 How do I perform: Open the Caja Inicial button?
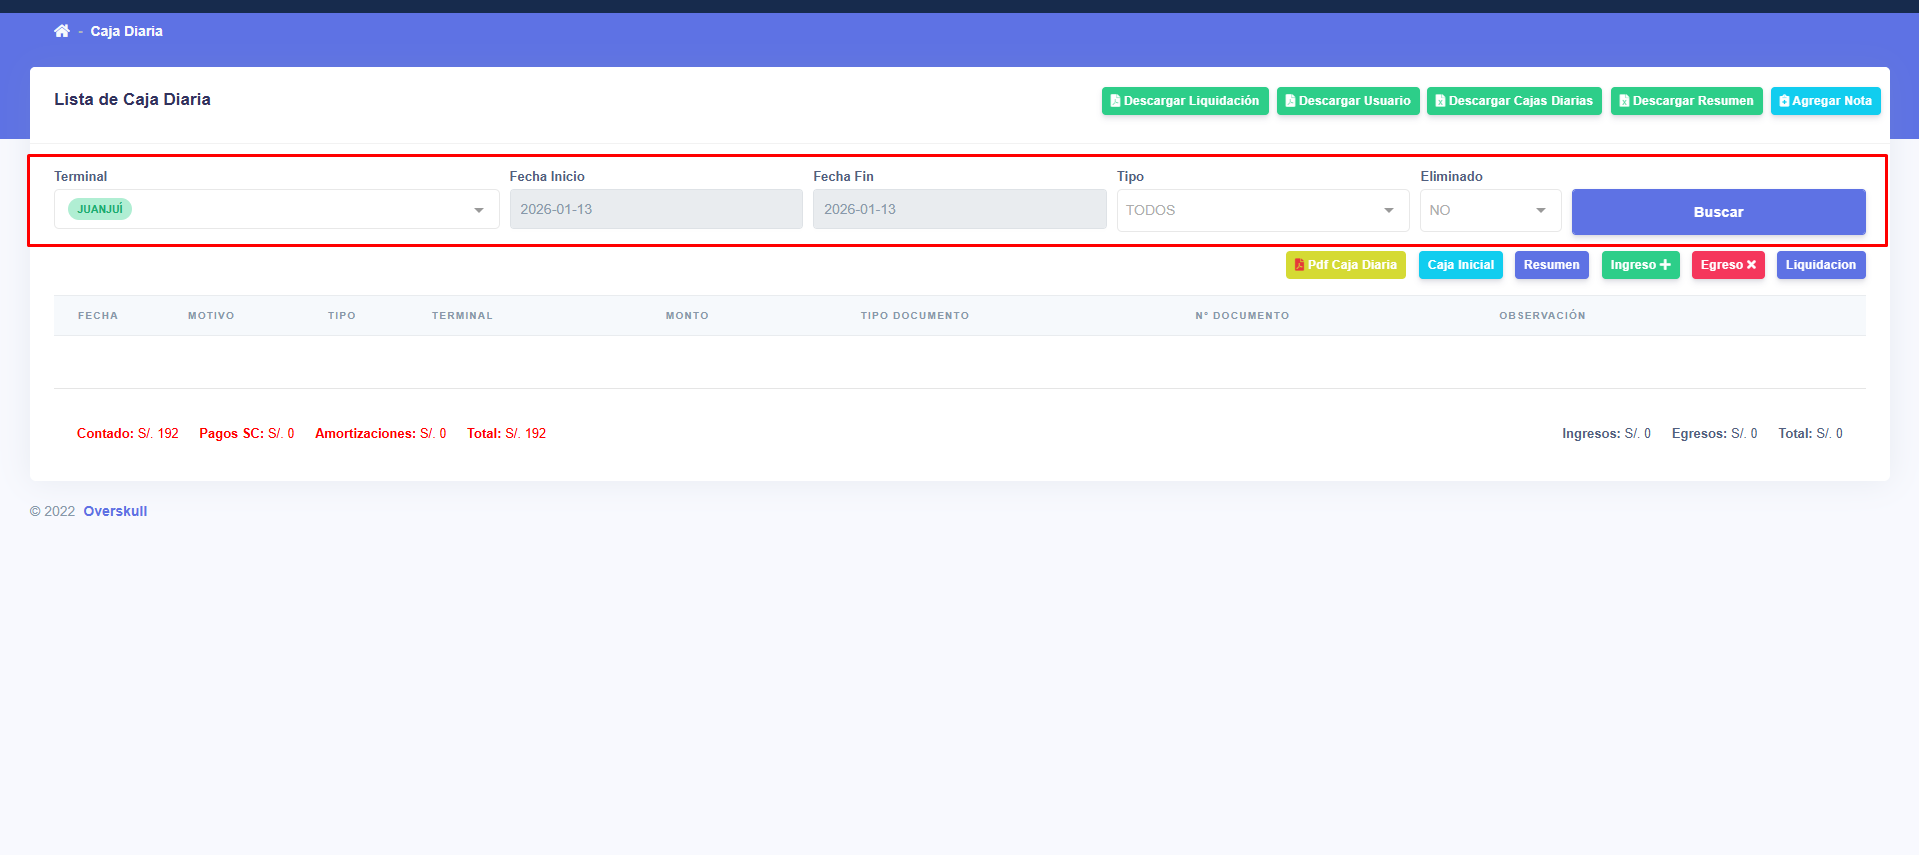tap(1460, 265)
